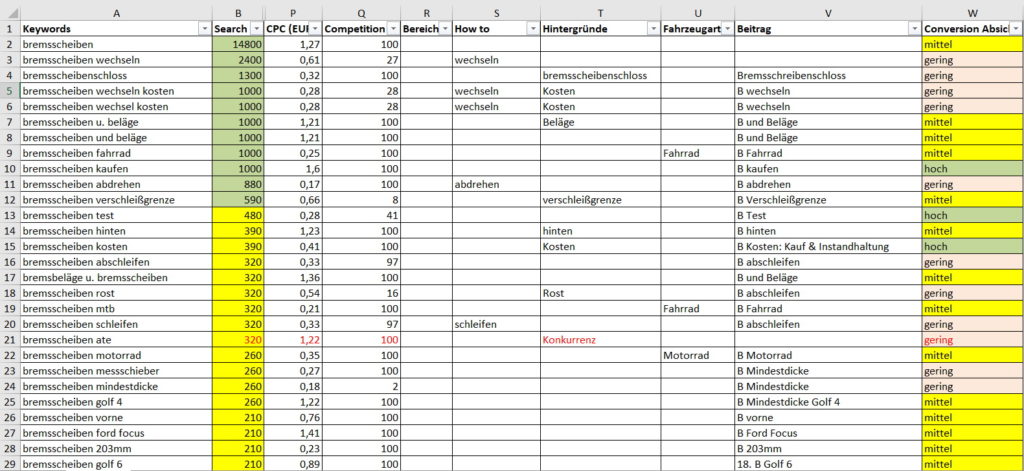Select column P header

pos(293,13)
